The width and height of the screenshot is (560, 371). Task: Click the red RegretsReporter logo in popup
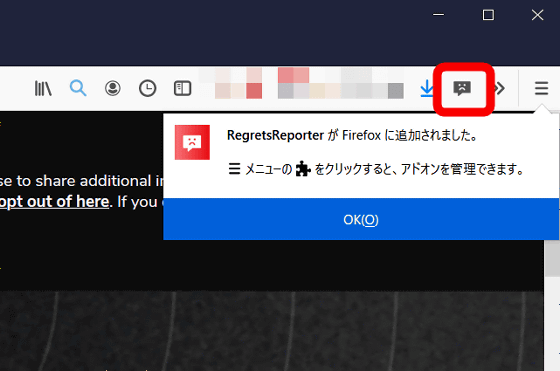[x=192, y=142]
